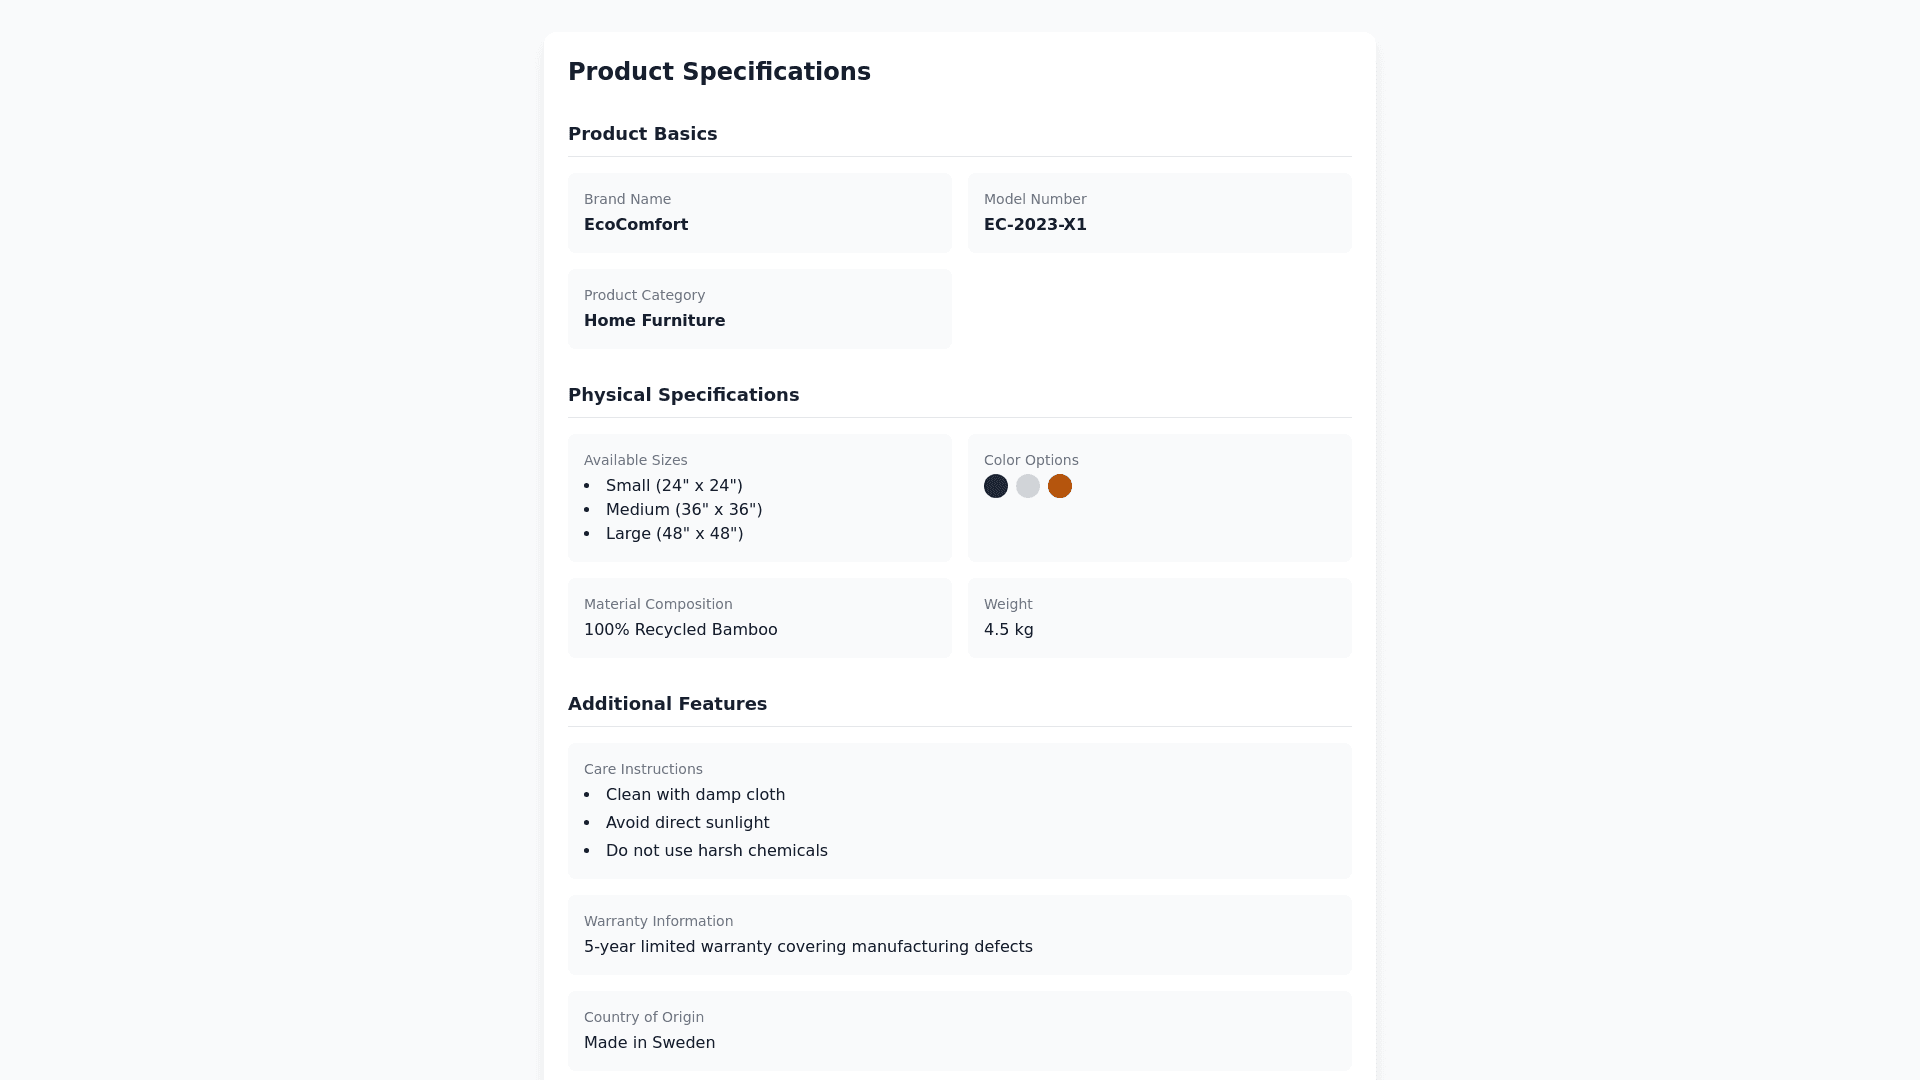Click the Small (24" x 24") size
Screen dimensions: 1920x1080
674,486
